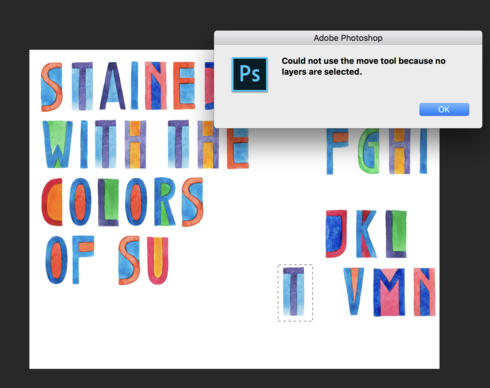
Task: Click the letter K in the JKL row
Action: point(366,234)
